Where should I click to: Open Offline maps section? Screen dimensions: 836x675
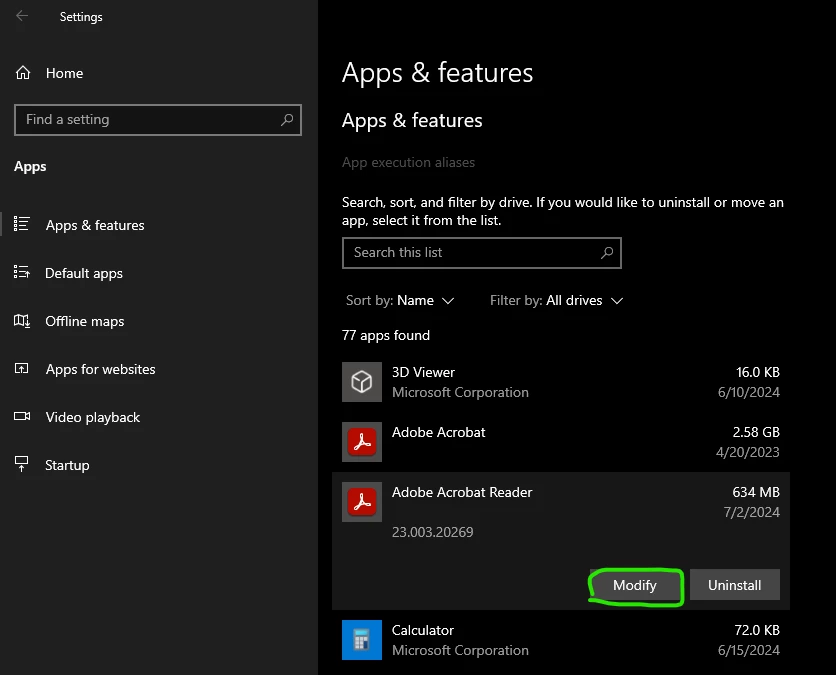click(x=84, y=321)
